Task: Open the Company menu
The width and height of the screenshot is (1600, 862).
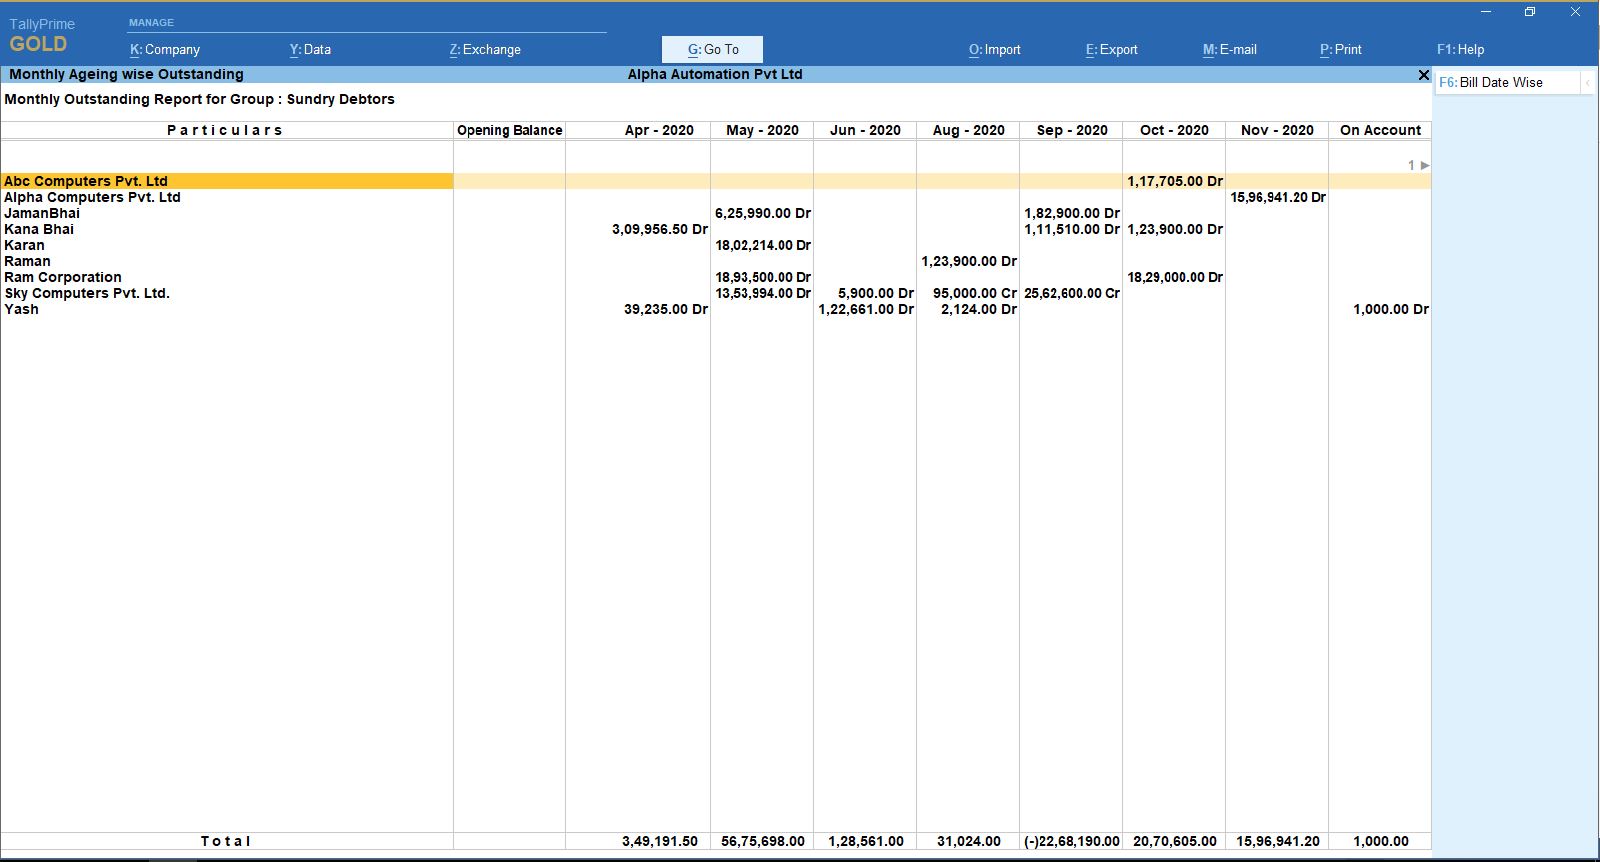Action: [165, 49]
